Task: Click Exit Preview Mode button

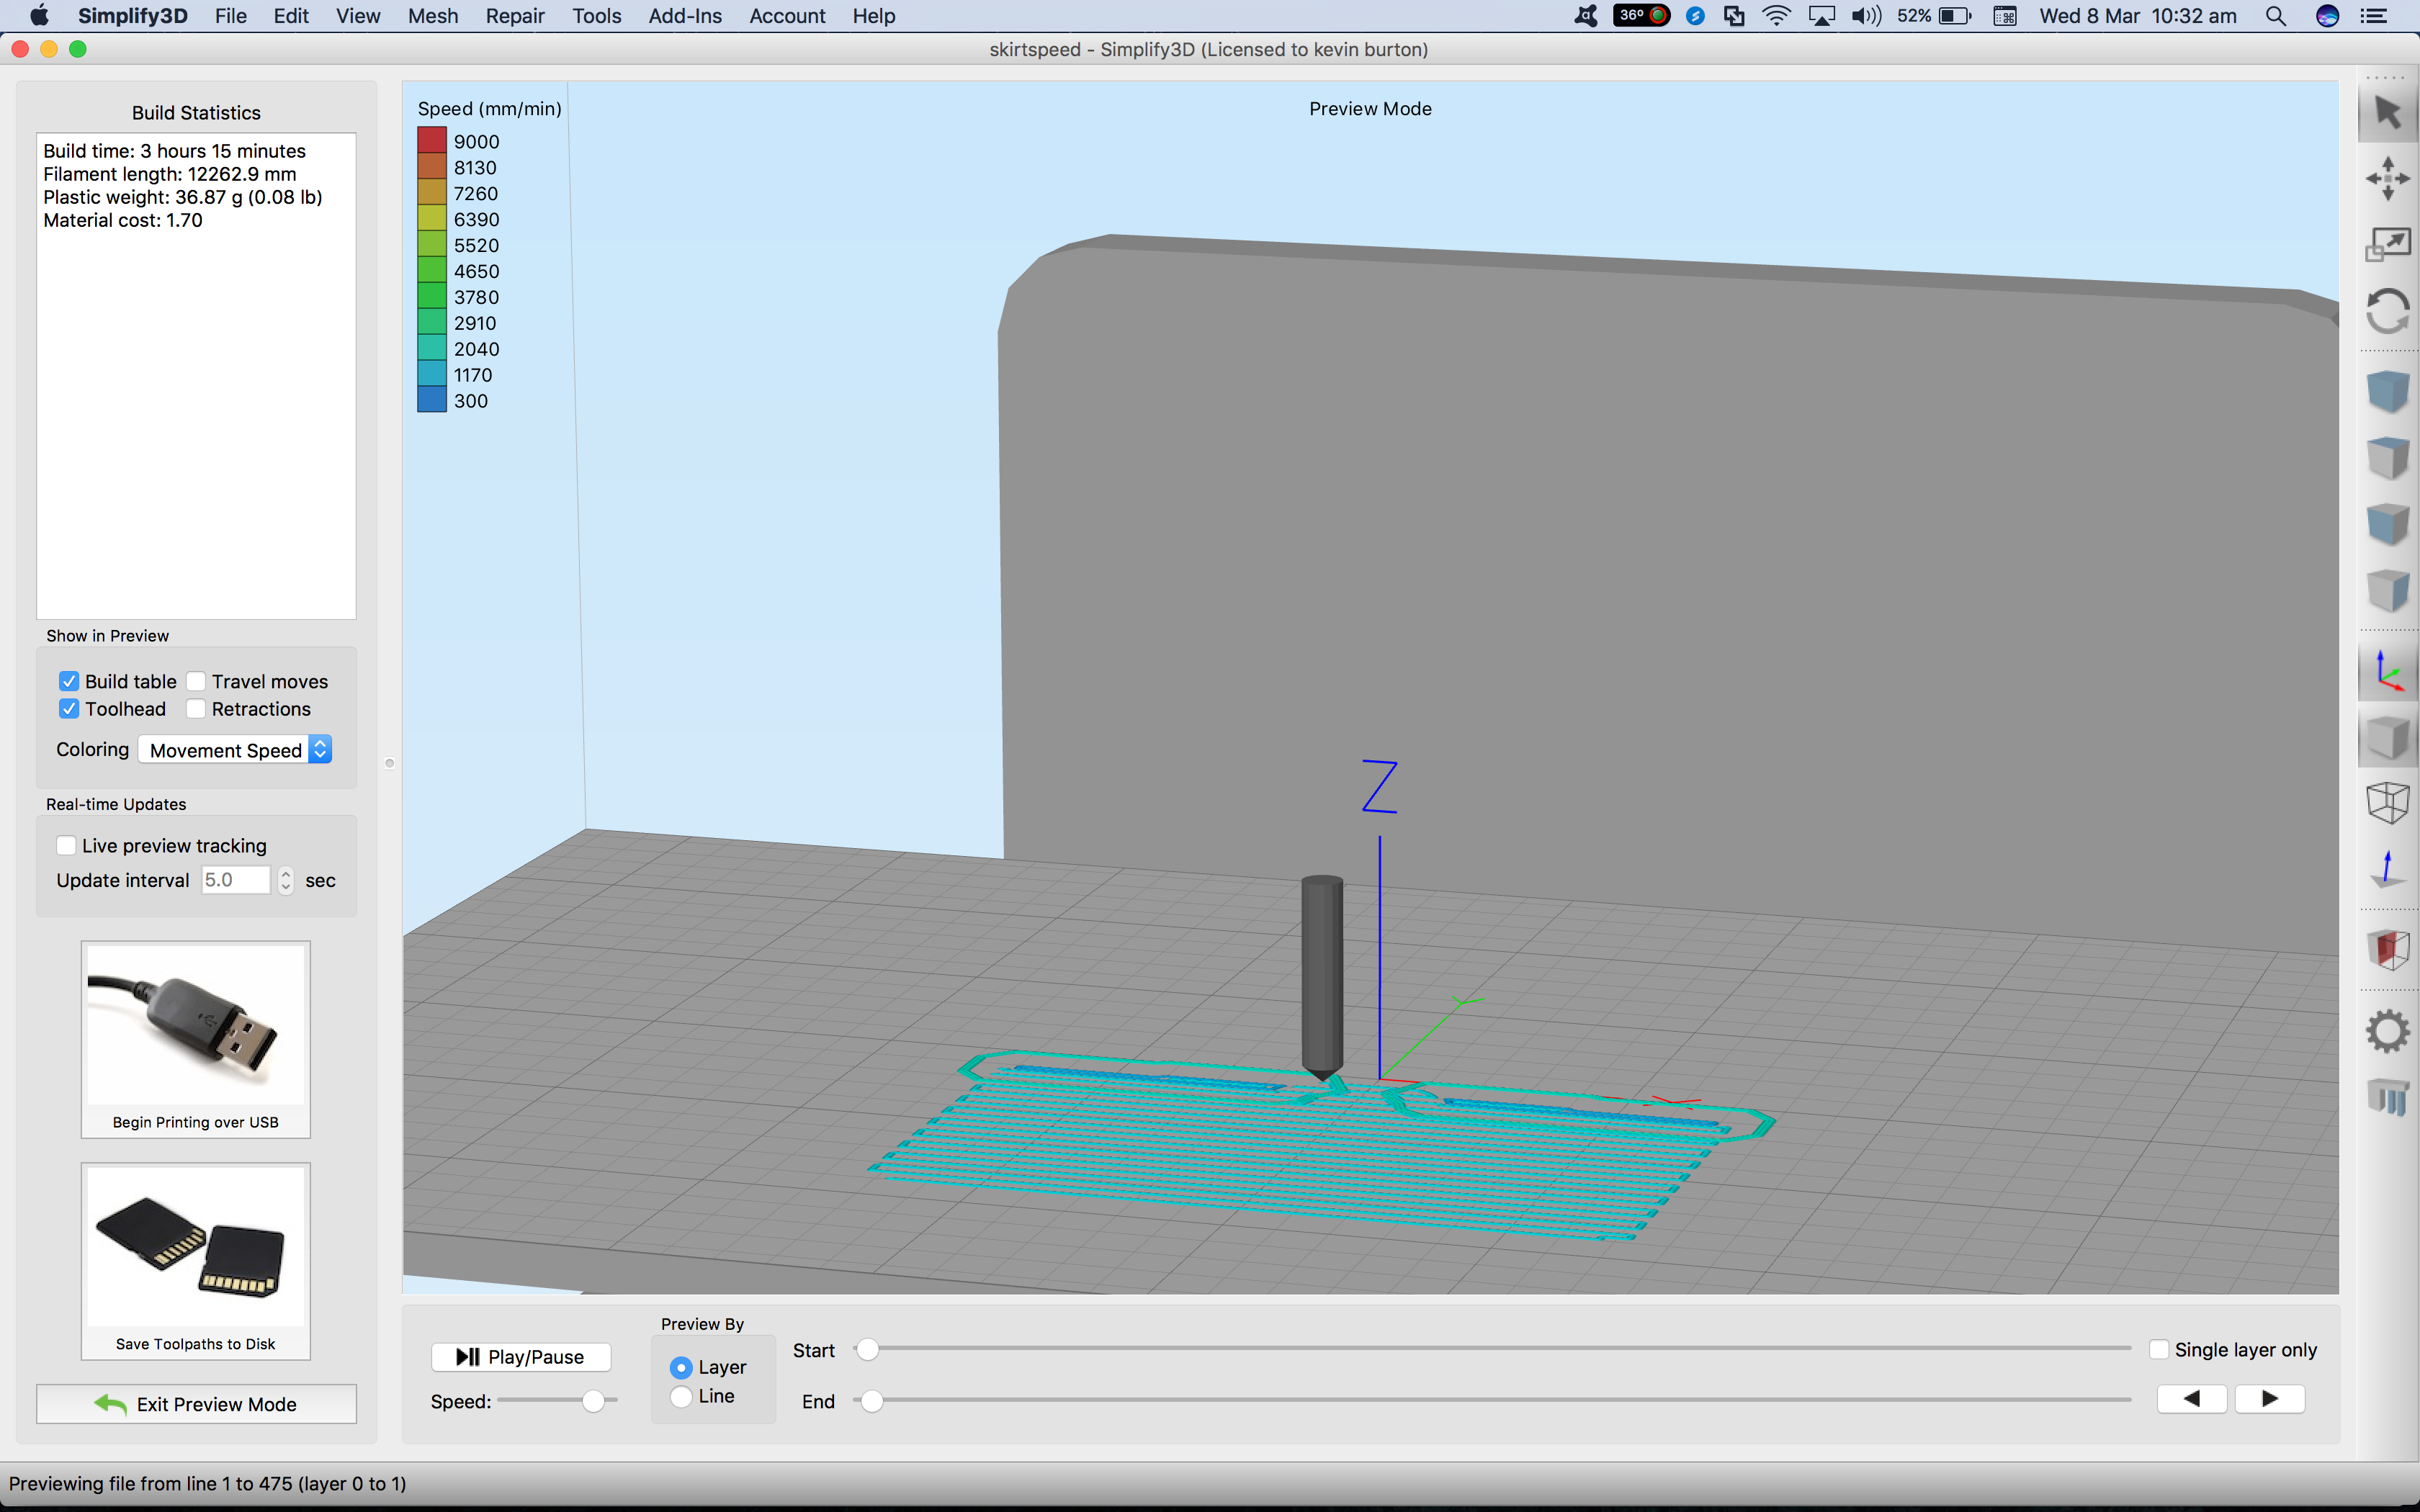Action: [x=196, y=1404]
